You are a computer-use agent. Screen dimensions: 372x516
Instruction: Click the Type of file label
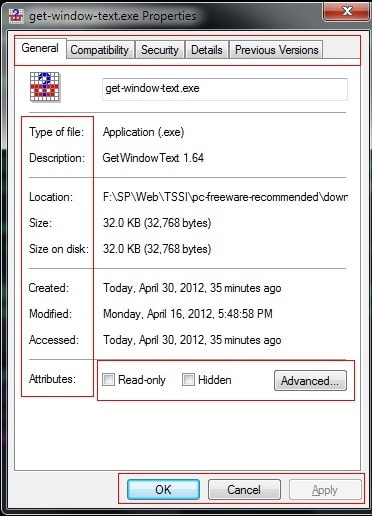56,132
